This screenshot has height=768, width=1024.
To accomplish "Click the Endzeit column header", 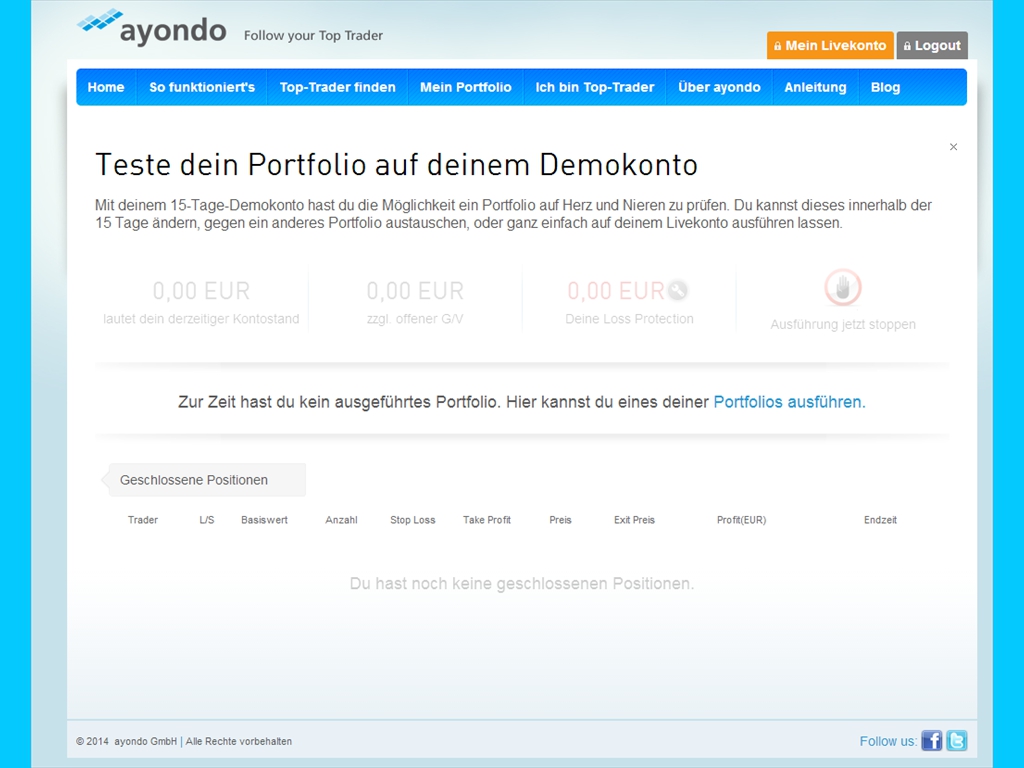I will pyautogui.click(x=880, y=520).
